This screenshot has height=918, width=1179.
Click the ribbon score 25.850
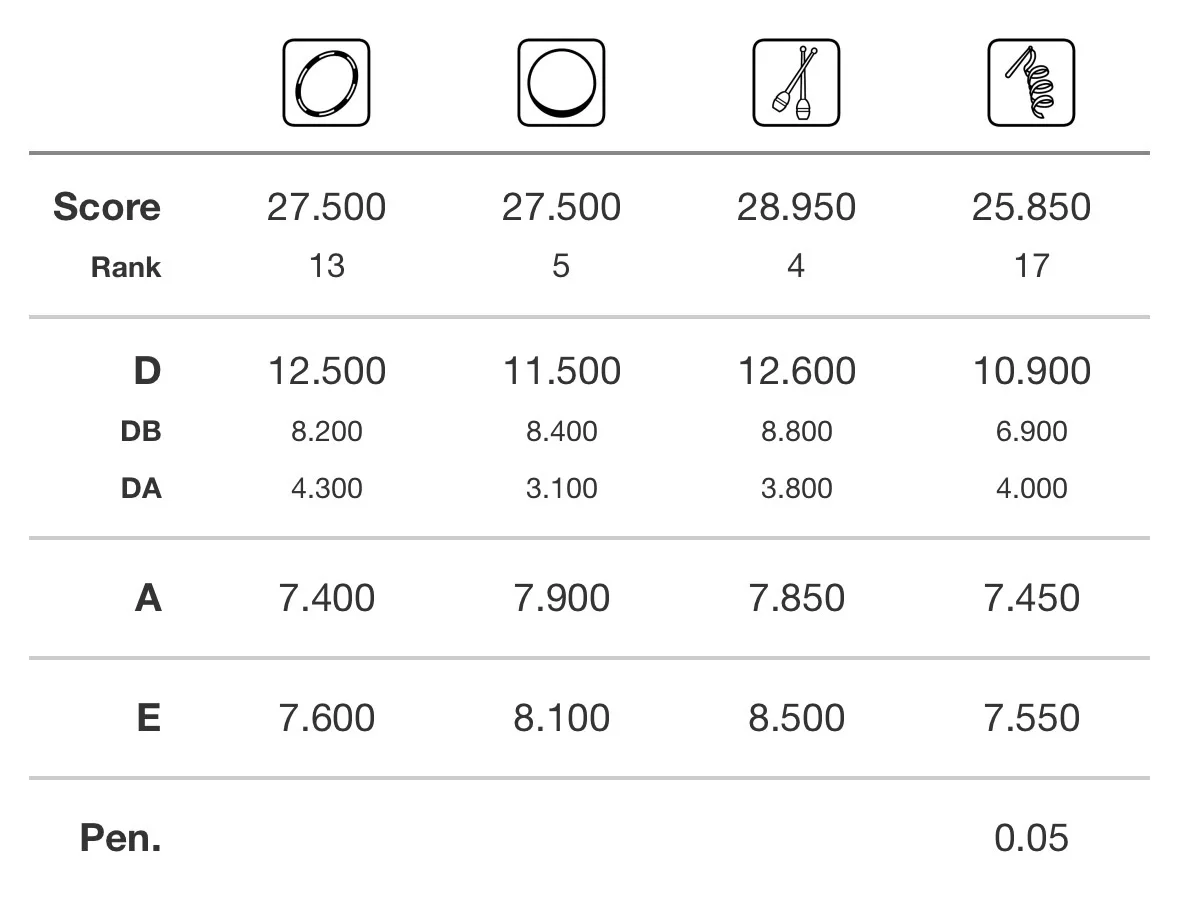1031,207
